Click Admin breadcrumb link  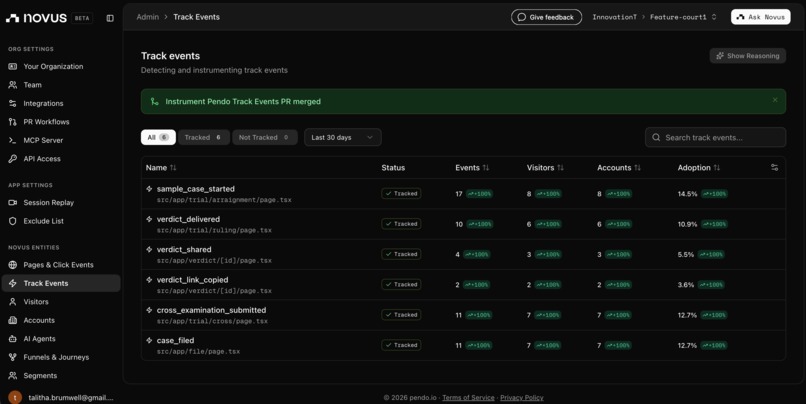[x=148, y=17]
